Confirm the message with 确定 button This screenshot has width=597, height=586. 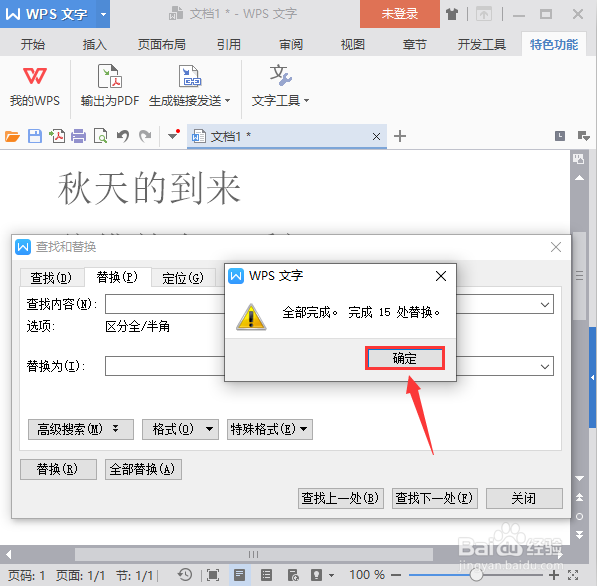coord(405,358)
